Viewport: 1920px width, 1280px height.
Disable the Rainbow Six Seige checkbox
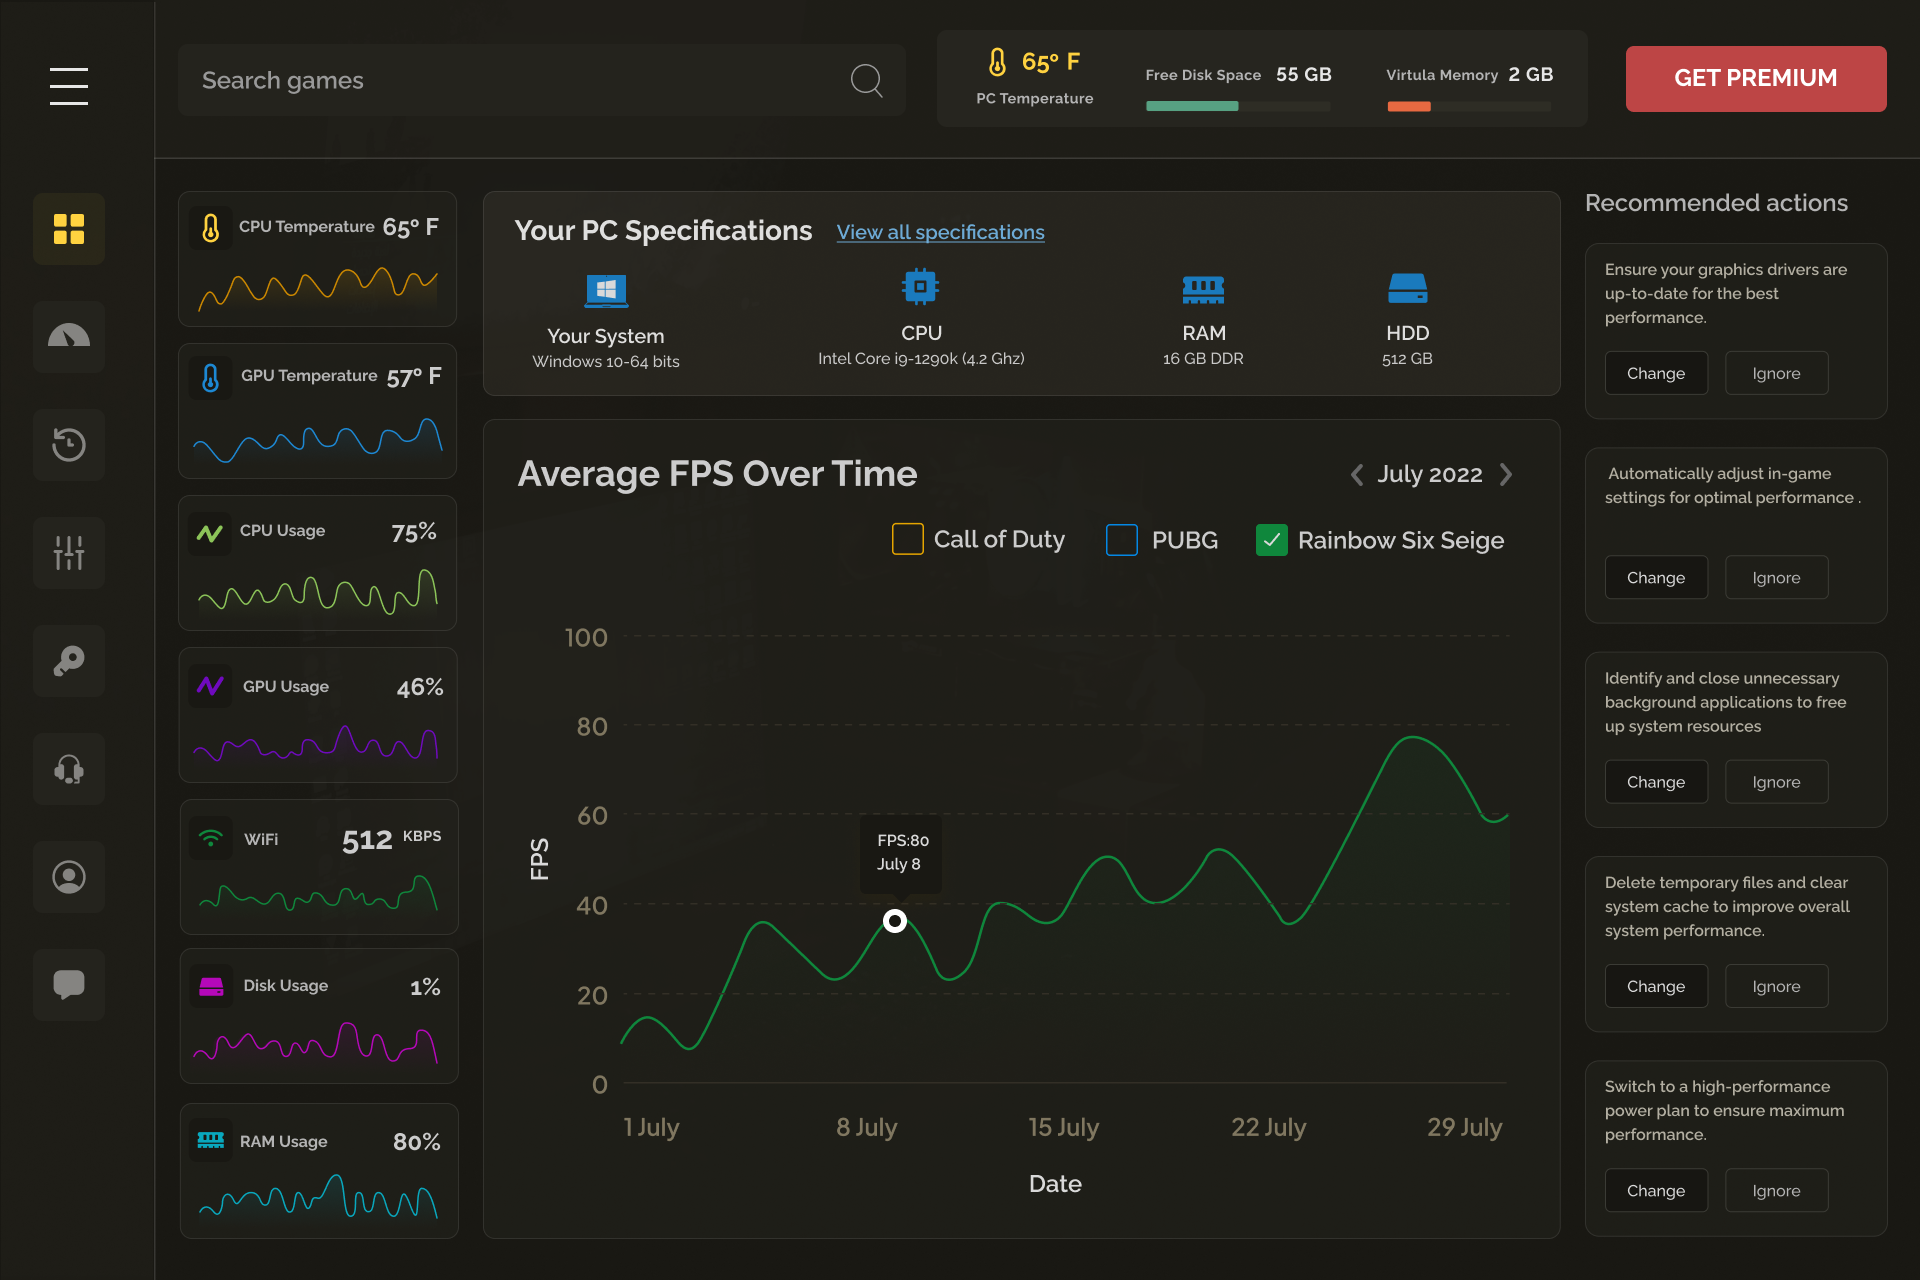[1271, 539]
